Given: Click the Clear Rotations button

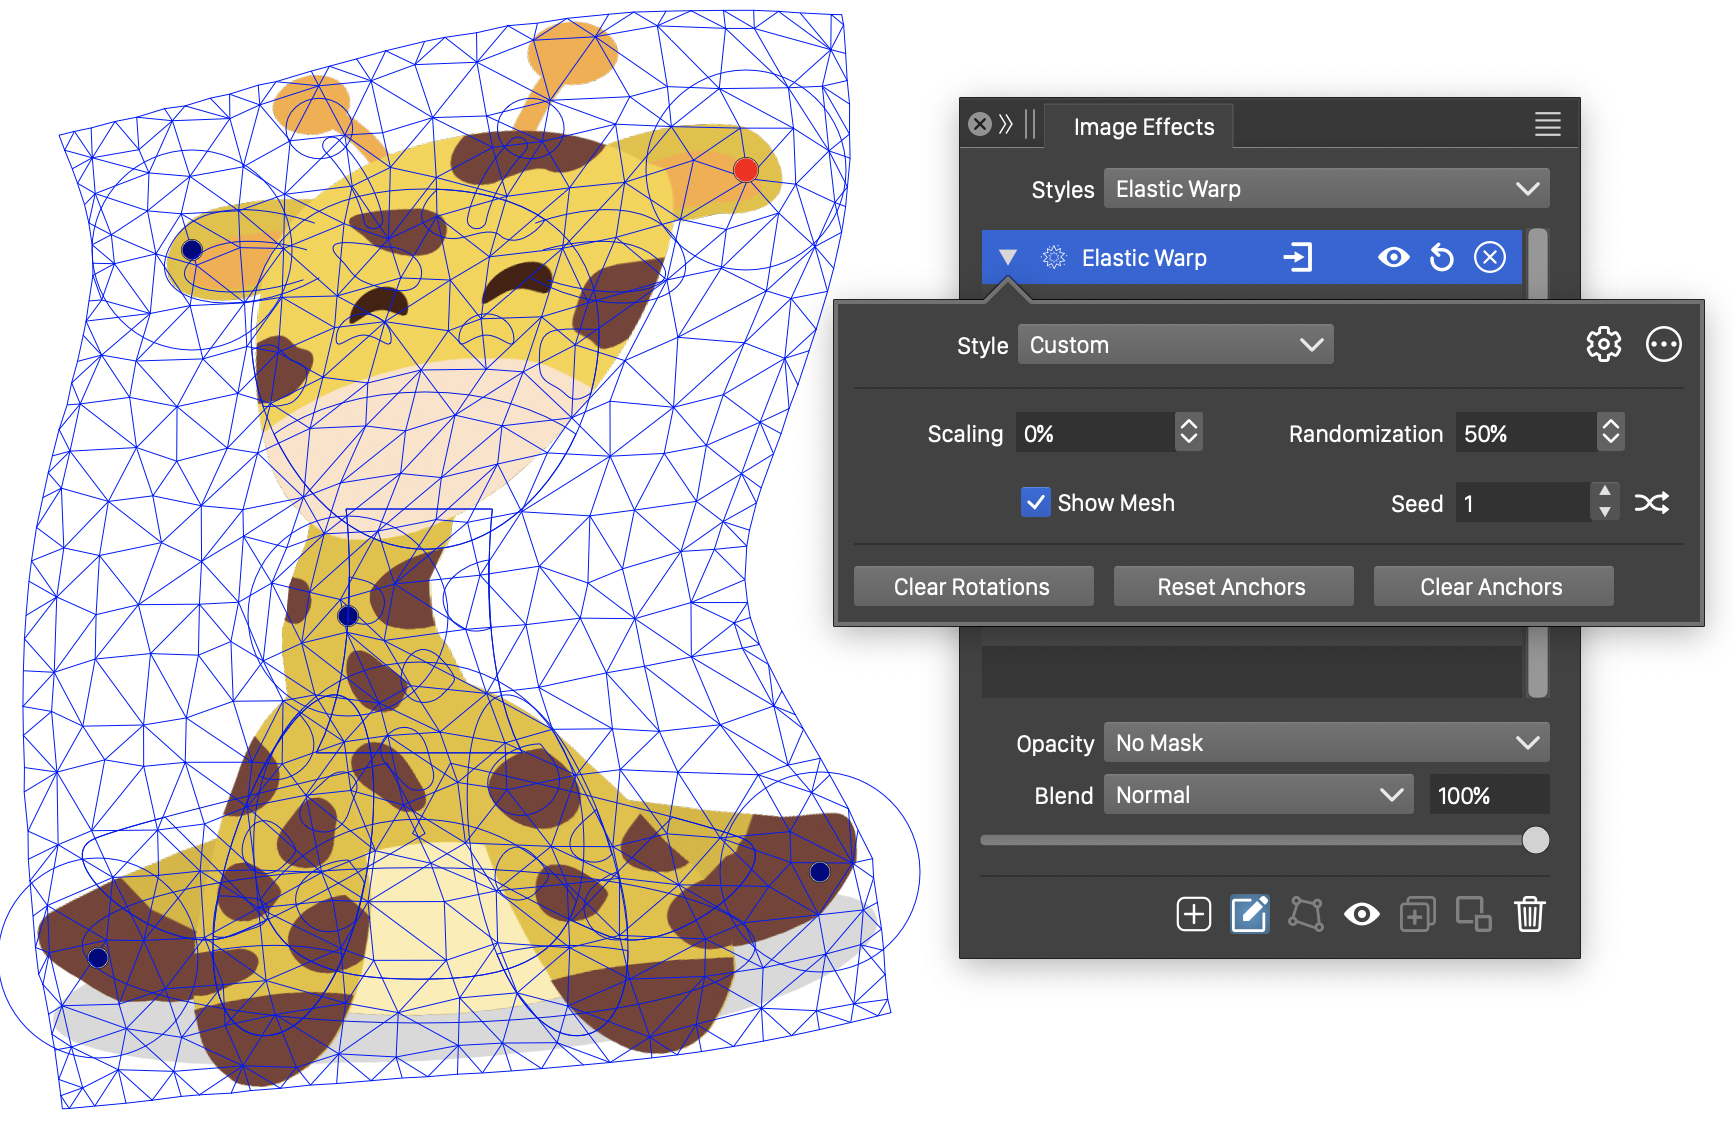Looking at the screenshot, I should (x=972, y=587).
